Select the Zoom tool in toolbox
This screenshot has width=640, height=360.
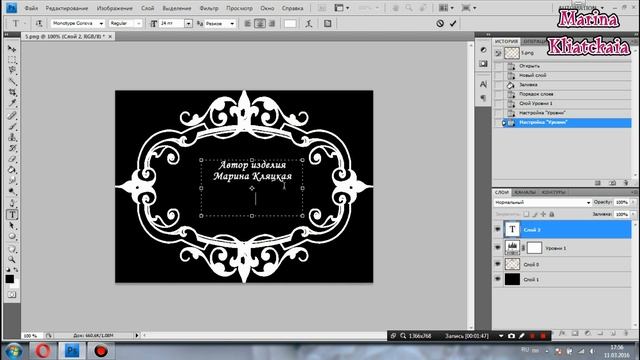[x=12, y=260]
